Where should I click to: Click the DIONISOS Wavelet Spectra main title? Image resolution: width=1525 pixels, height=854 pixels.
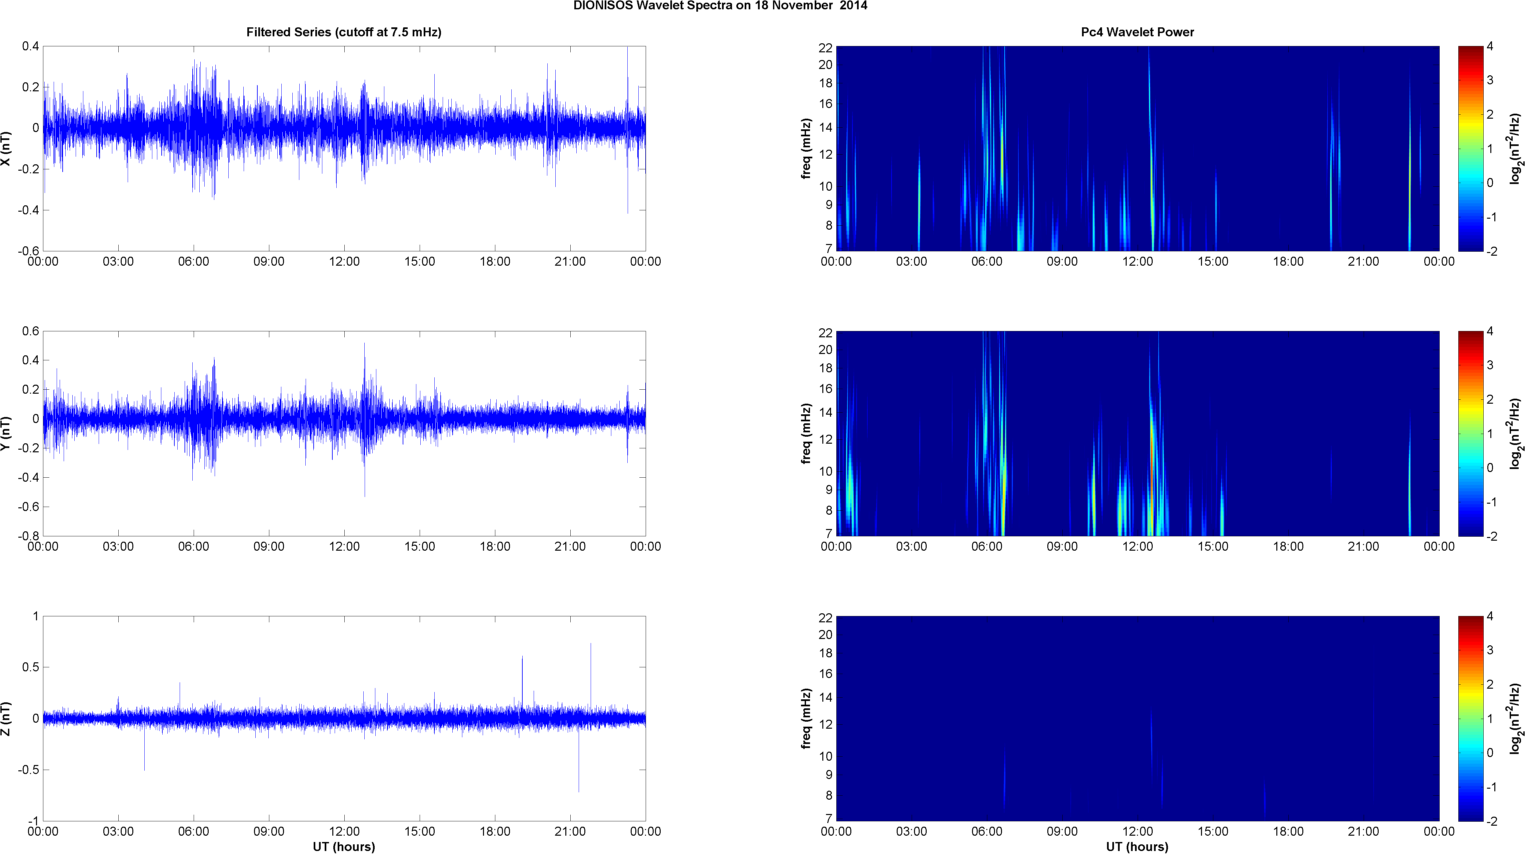pyautogui.click(x=720, y=6)
